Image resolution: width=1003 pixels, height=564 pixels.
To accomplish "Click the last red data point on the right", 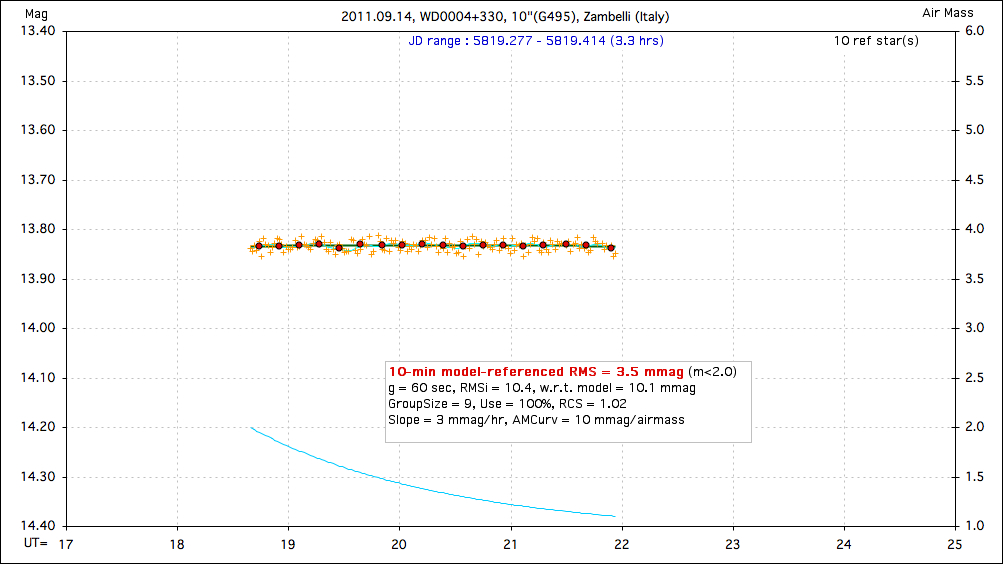I will click(611, 247).
